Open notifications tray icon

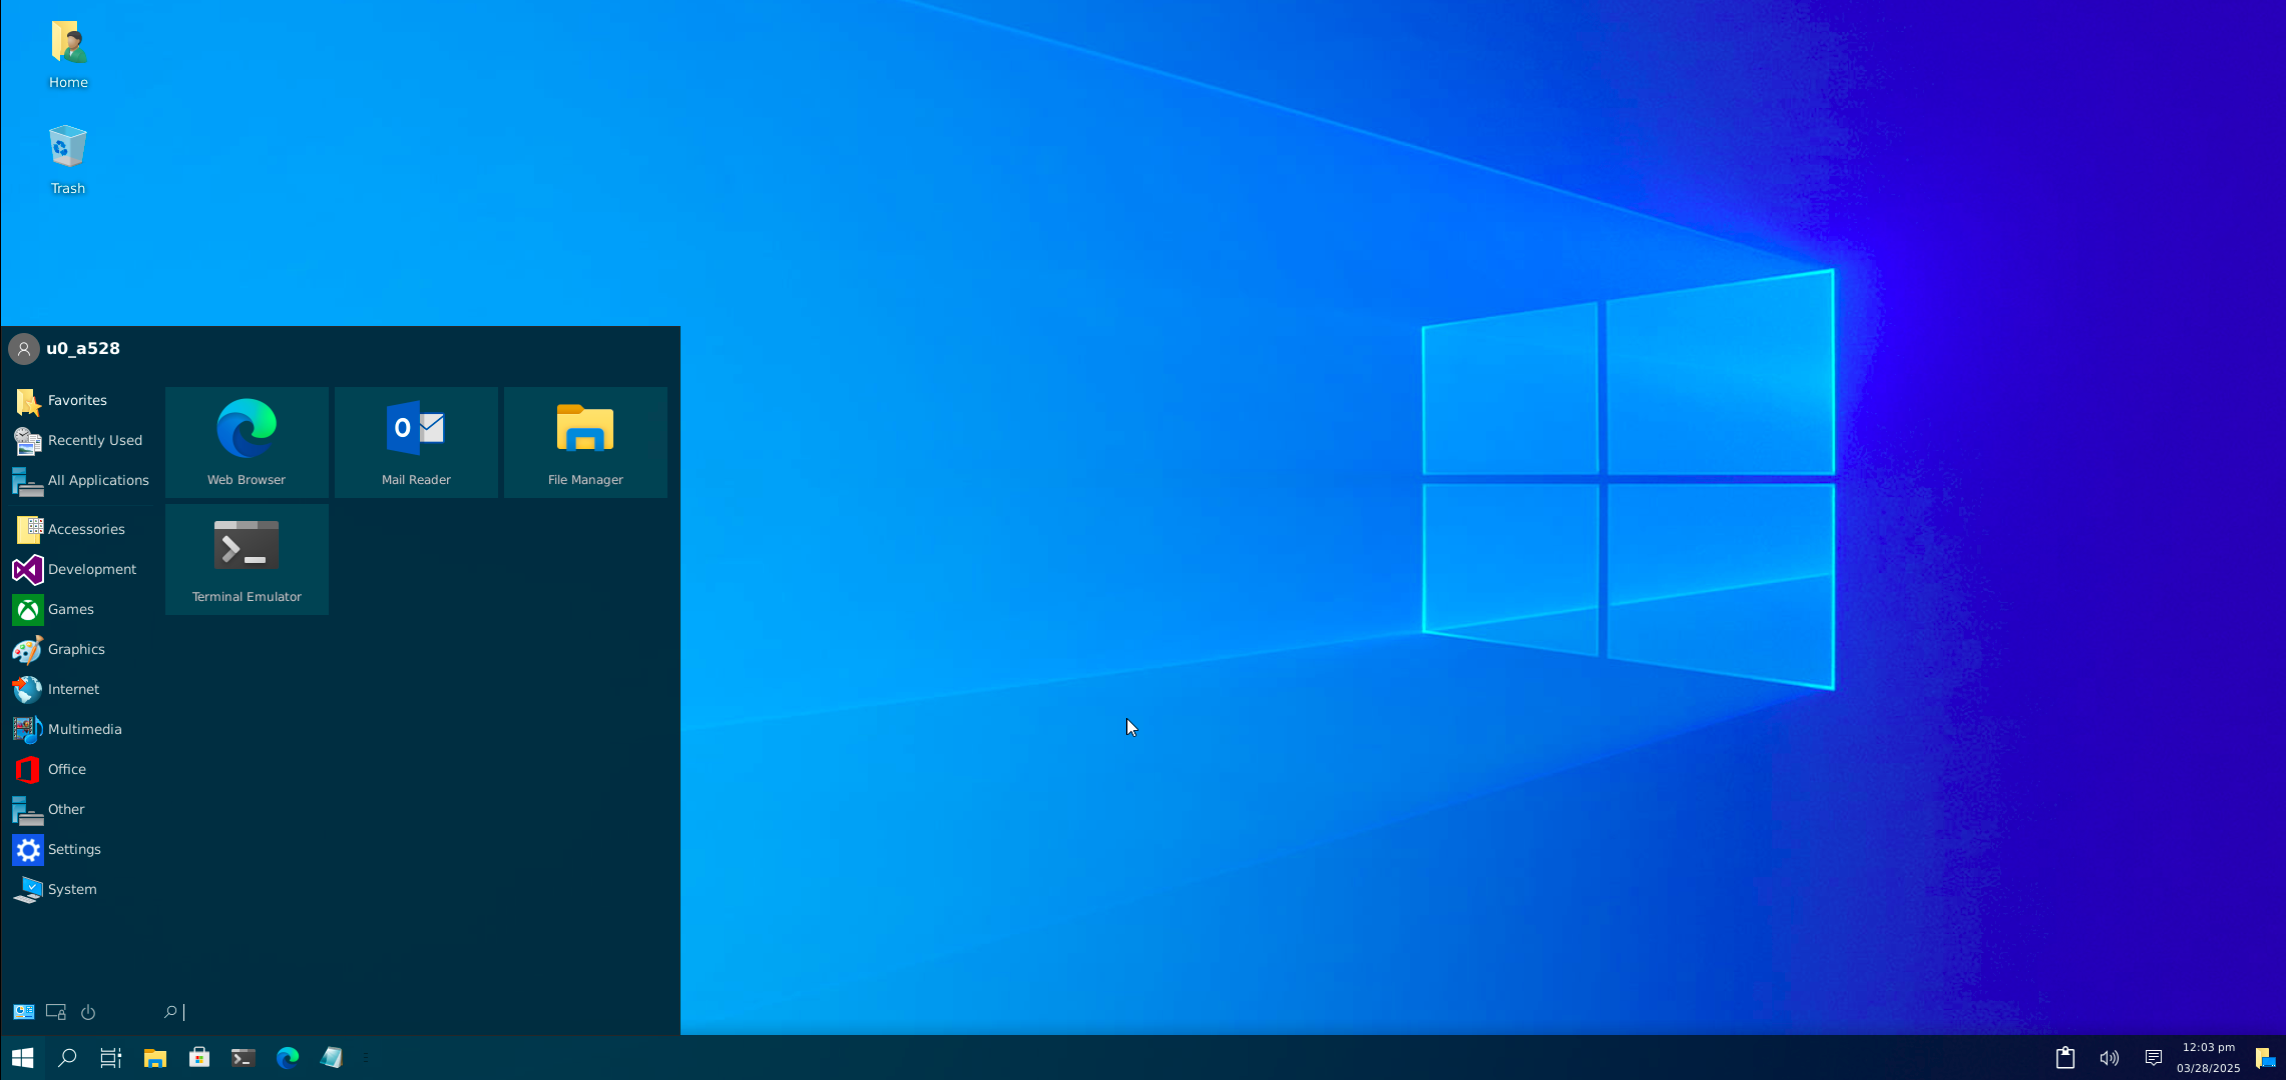click(2153, 1058)
